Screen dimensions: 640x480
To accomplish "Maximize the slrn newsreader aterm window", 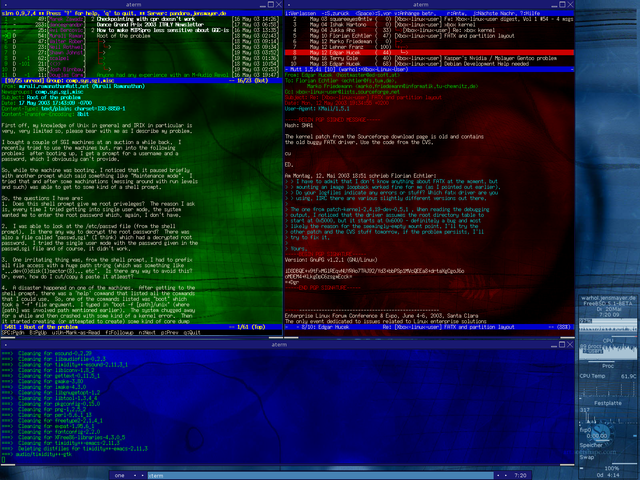I will coord(271,4).
